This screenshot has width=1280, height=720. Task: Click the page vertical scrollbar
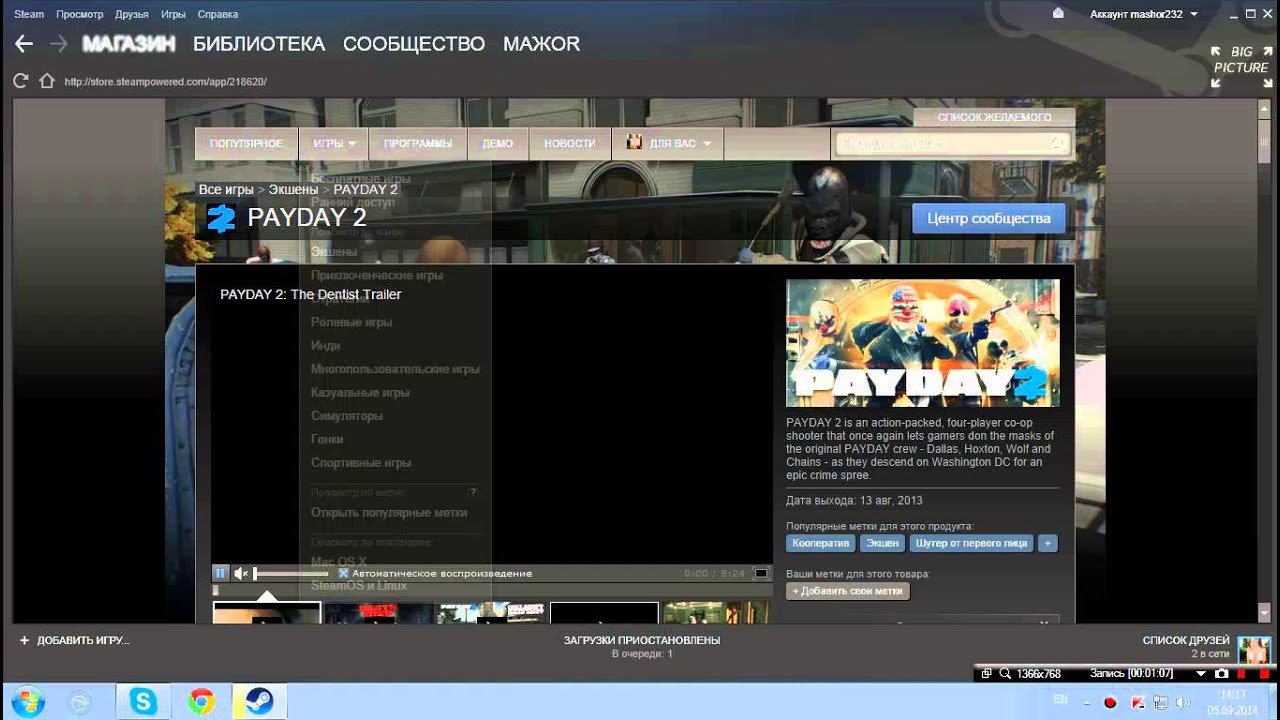(1264, 362)
